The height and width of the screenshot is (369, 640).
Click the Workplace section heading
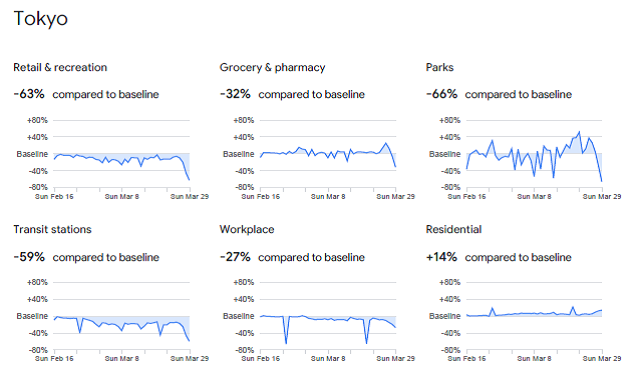tap(247, 229)
